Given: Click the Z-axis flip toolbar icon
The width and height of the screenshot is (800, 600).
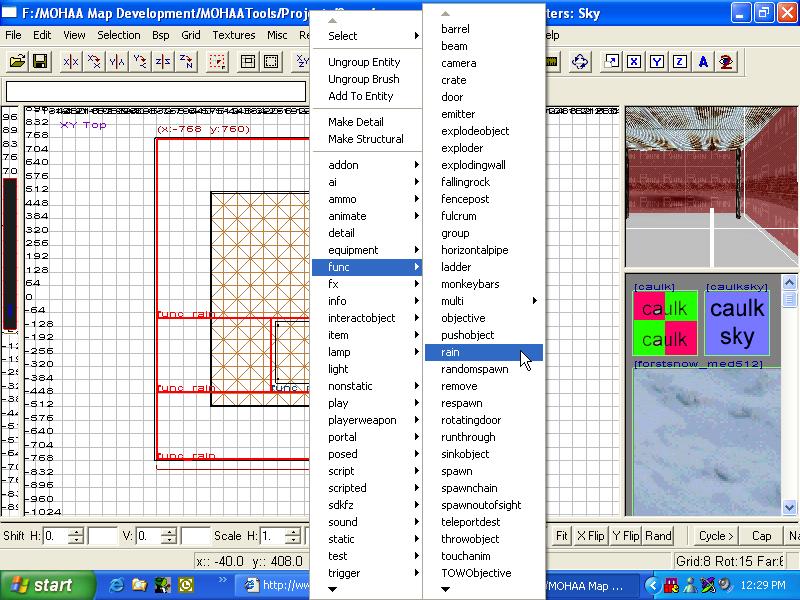Looking at the screenshot, I should tap(163, 62).
